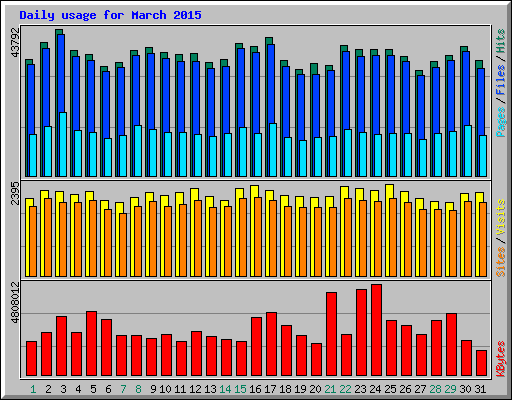Click the 'Sites' legend label
The width and height of the screenshot is (512, 400).
pos(500,262)
